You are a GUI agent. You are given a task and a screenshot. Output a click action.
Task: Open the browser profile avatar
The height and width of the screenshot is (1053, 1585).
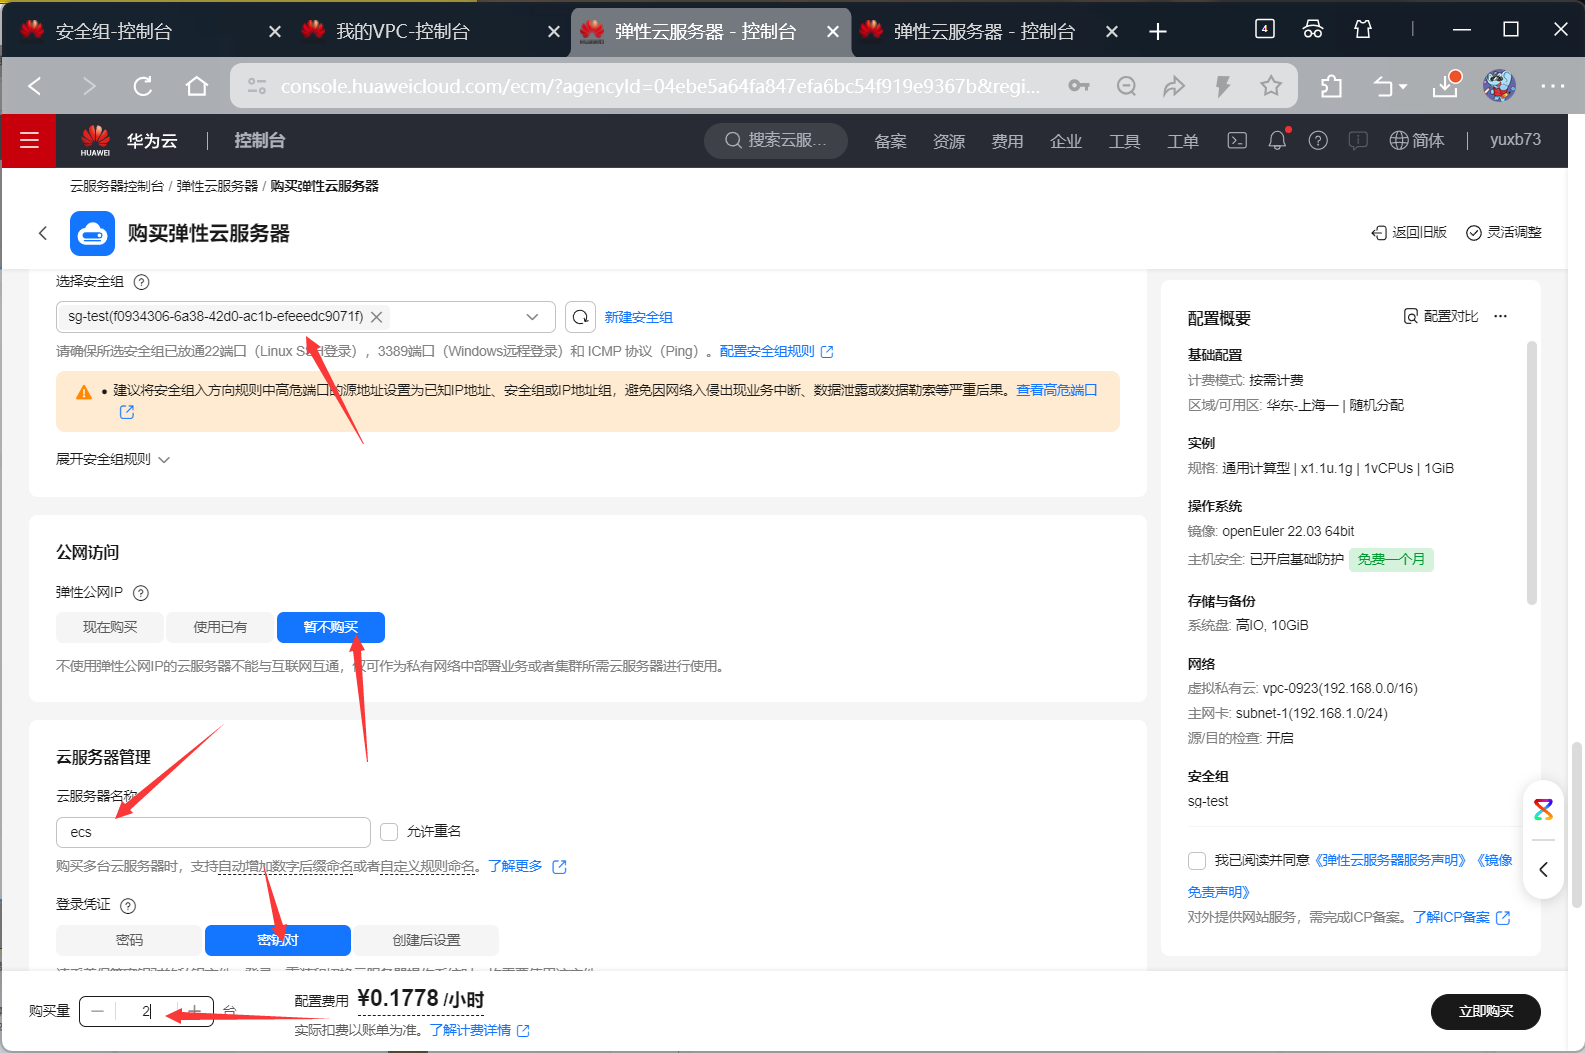pyautogui.click(x=1499, y=86)
